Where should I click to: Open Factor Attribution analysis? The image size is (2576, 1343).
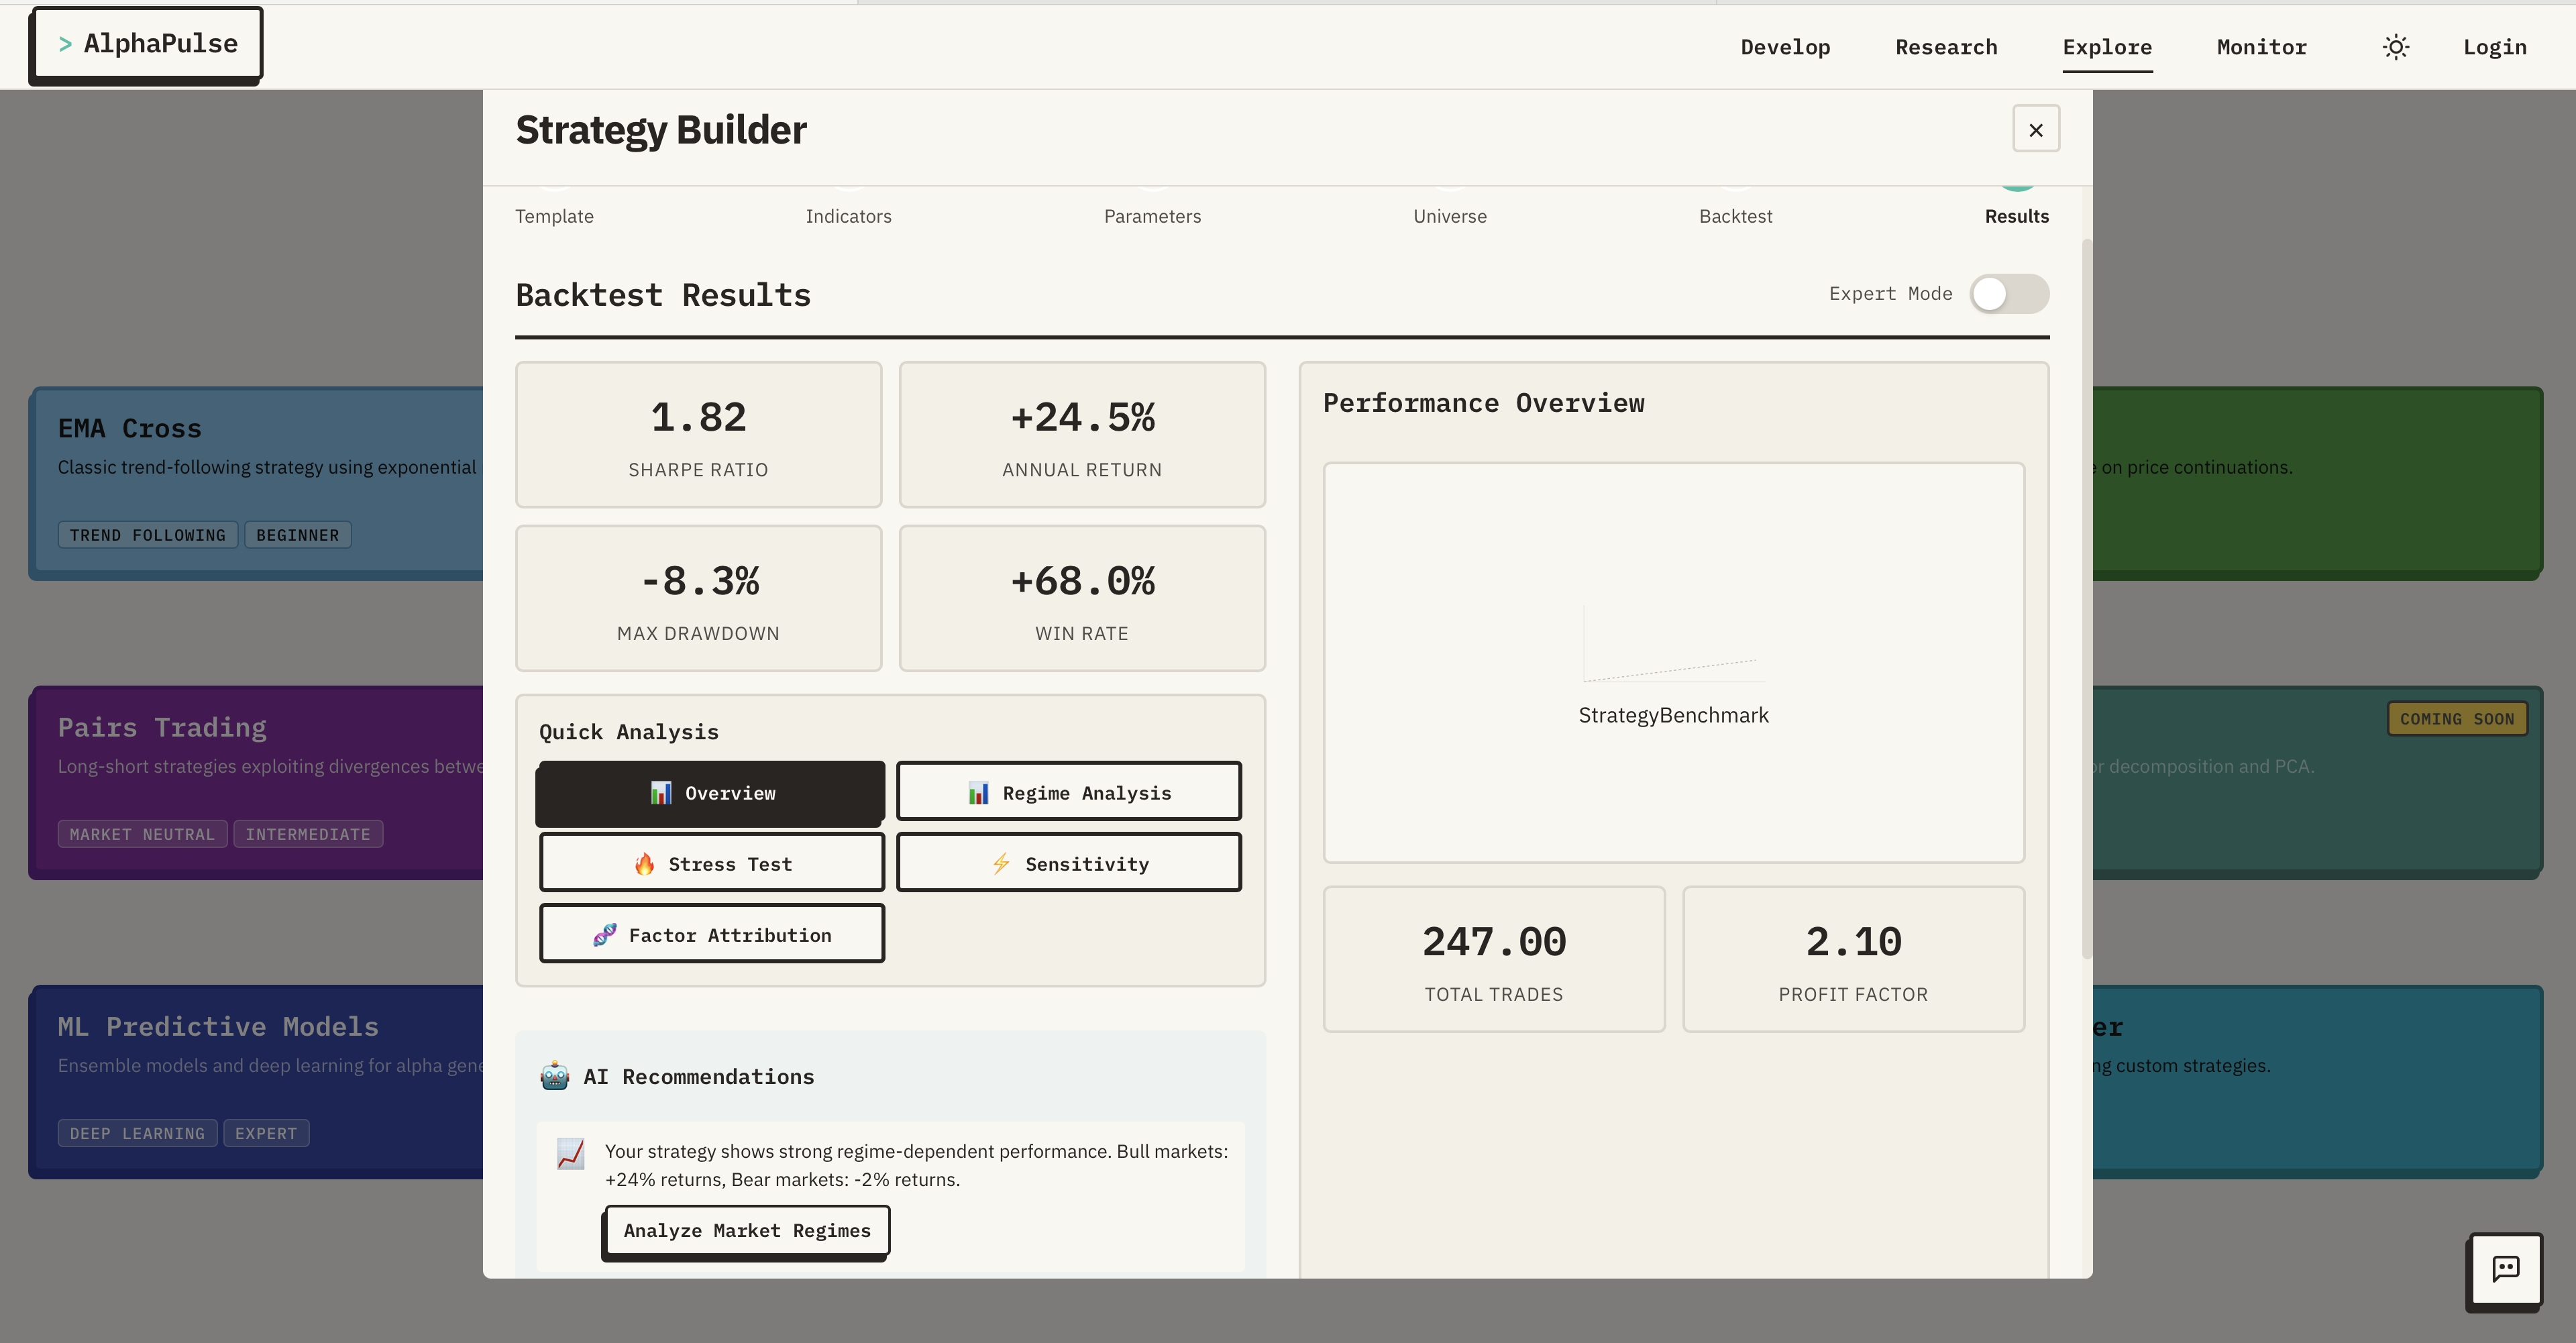point(711,934)
